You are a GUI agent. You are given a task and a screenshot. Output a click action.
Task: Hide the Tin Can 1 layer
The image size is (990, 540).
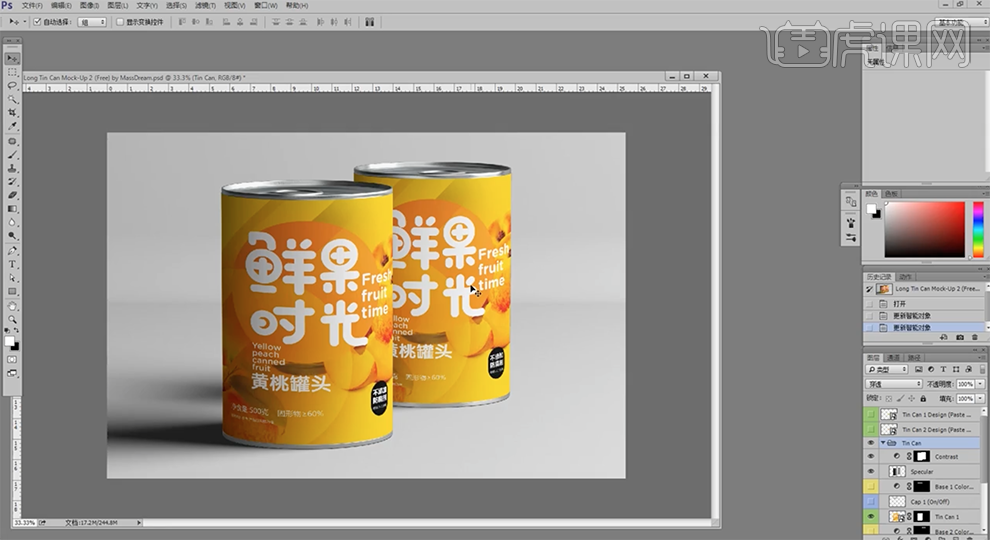click(x=870, y=517)
